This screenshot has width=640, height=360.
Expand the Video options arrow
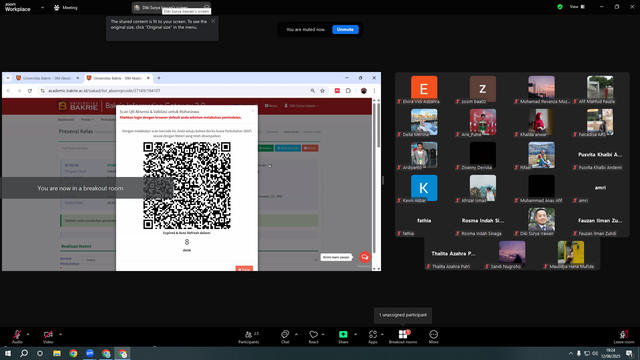click(60, 334)
